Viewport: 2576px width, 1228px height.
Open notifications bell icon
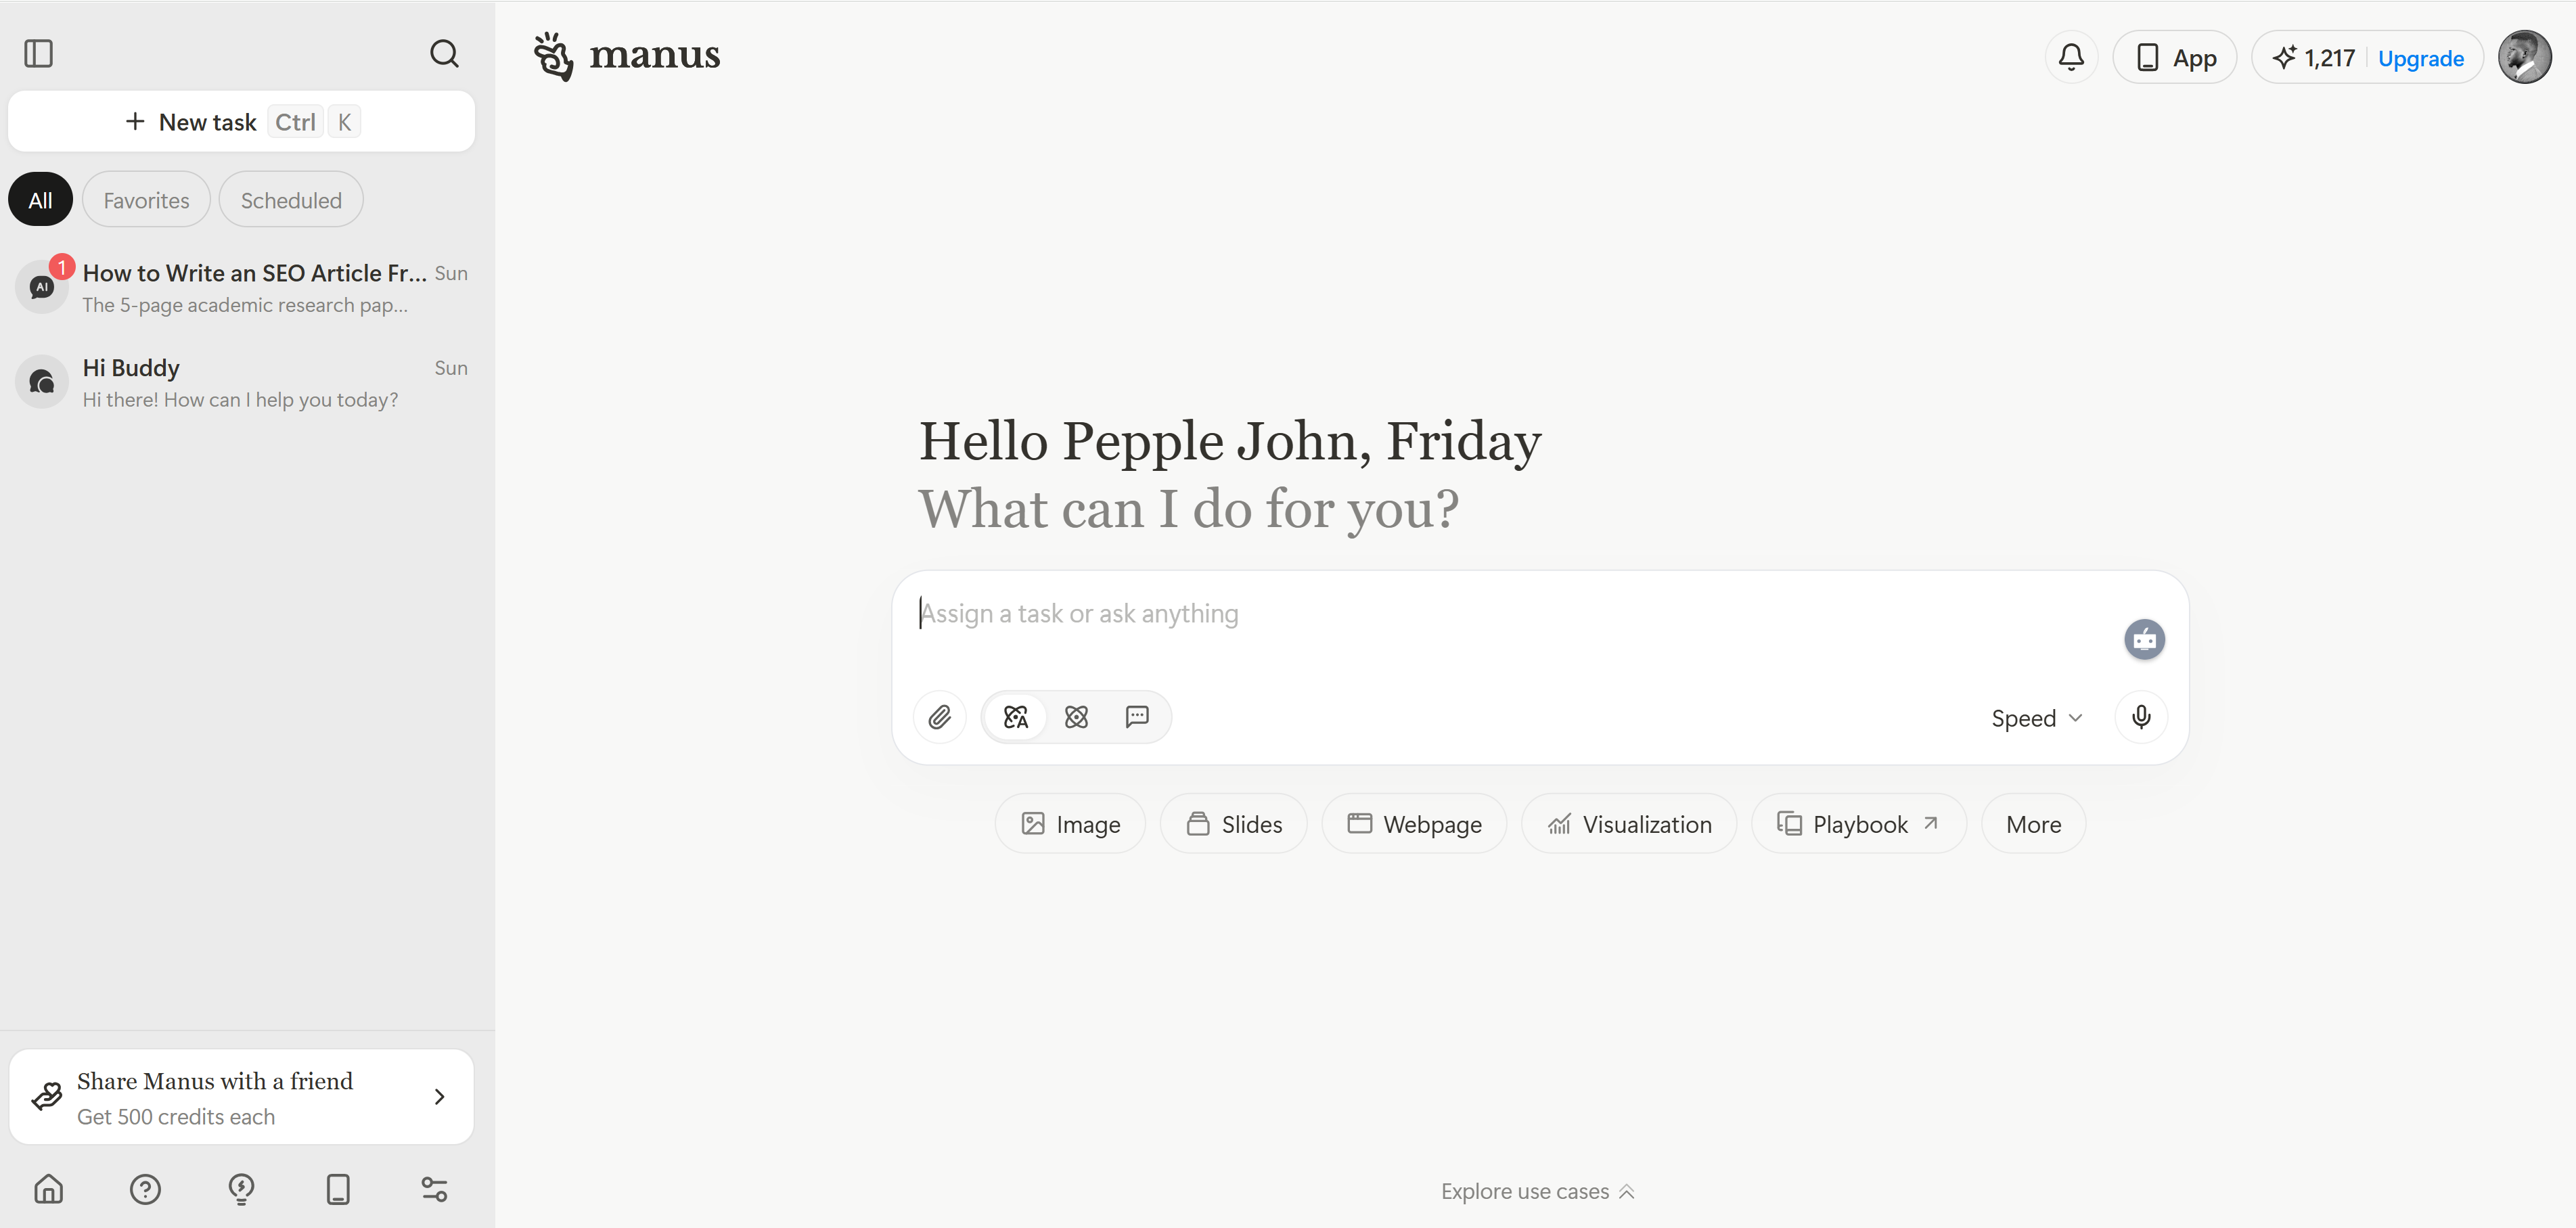coord(2071,58)
